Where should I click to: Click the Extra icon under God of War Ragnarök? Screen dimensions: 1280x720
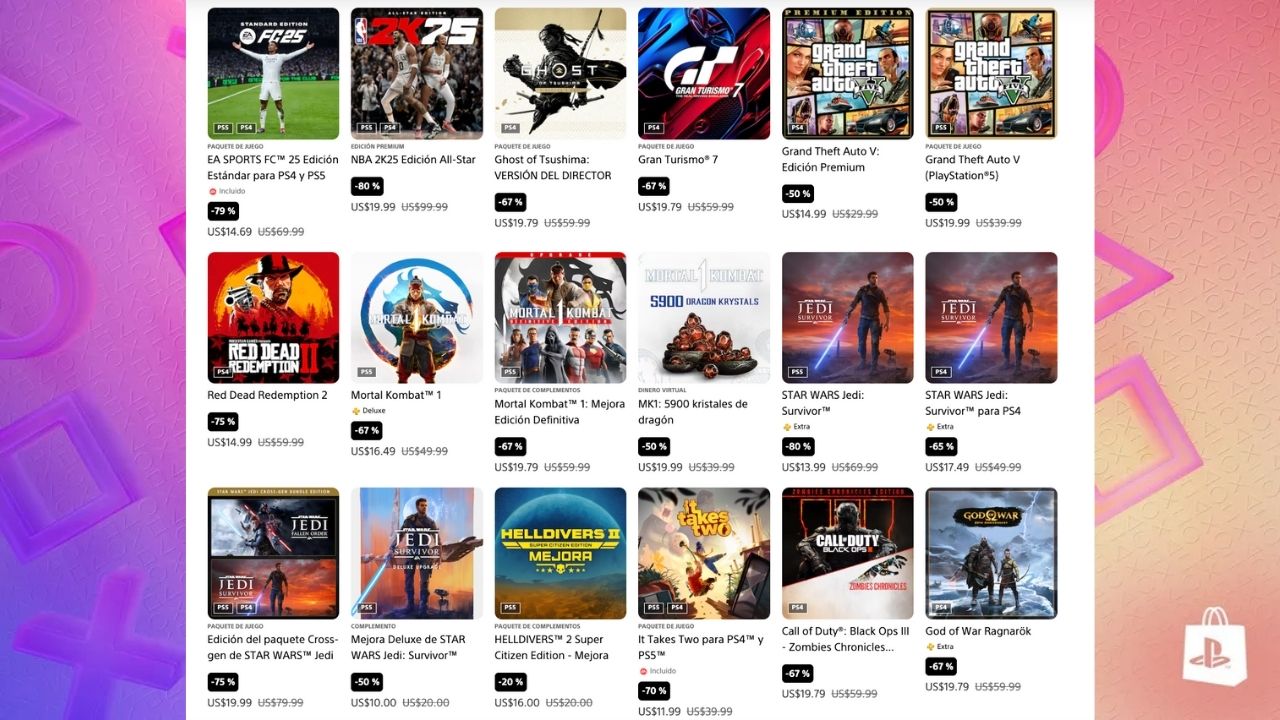[x=930, y=646]
